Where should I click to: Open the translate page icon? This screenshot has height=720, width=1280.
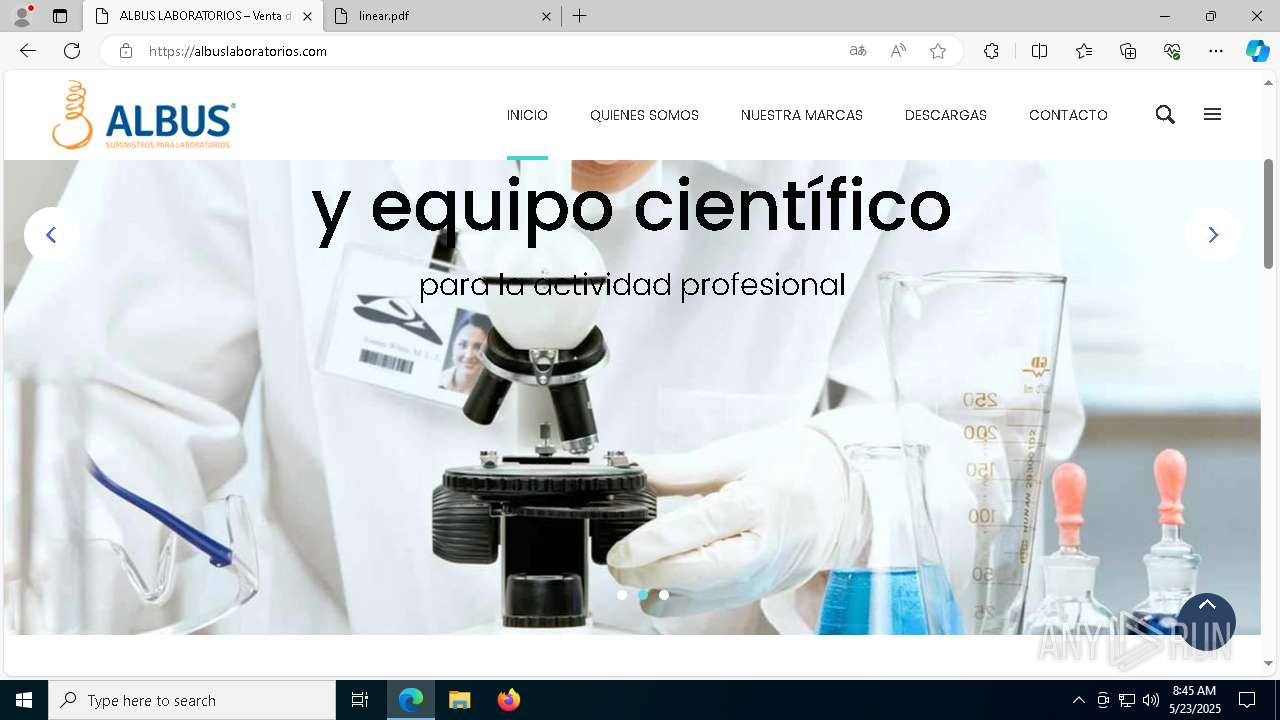[858, 51]
